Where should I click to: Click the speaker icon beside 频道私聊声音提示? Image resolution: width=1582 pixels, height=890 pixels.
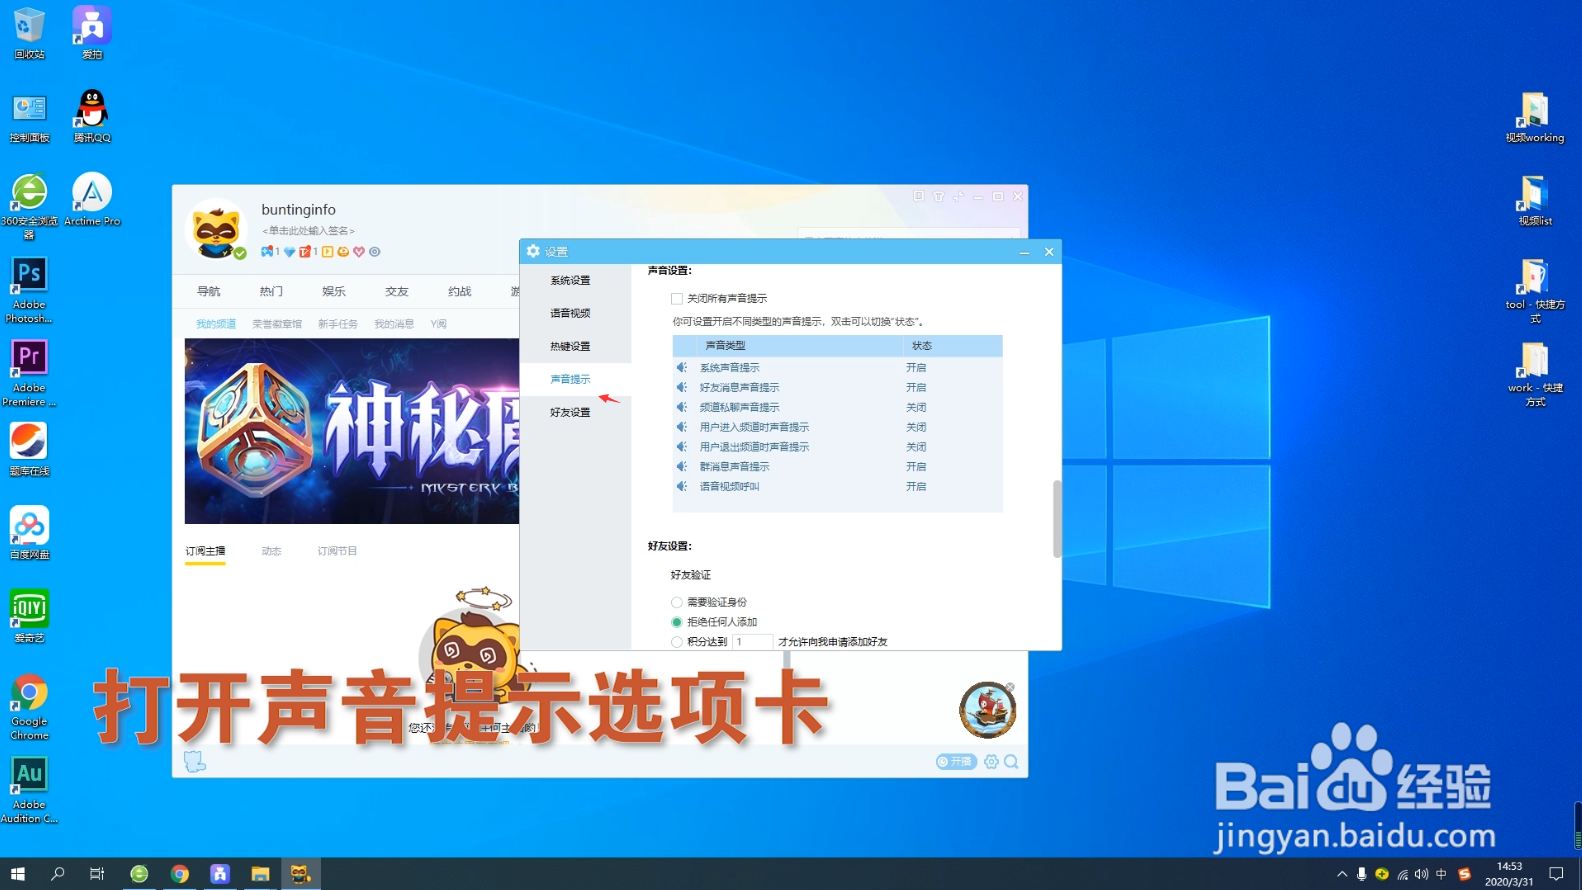pos(682,407)
